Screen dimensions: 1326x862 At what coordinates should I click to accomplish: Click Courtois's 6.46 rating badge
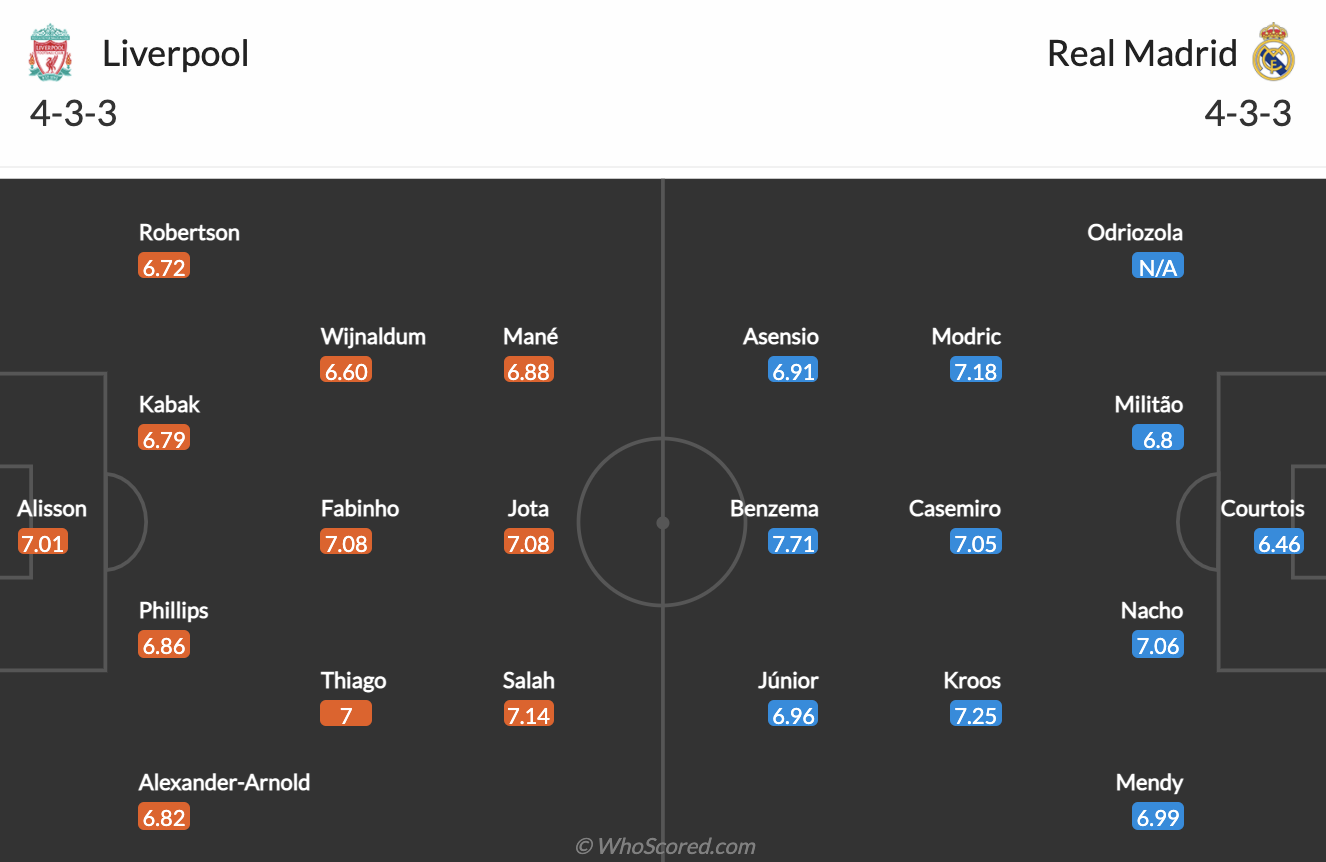(1279, 543)
